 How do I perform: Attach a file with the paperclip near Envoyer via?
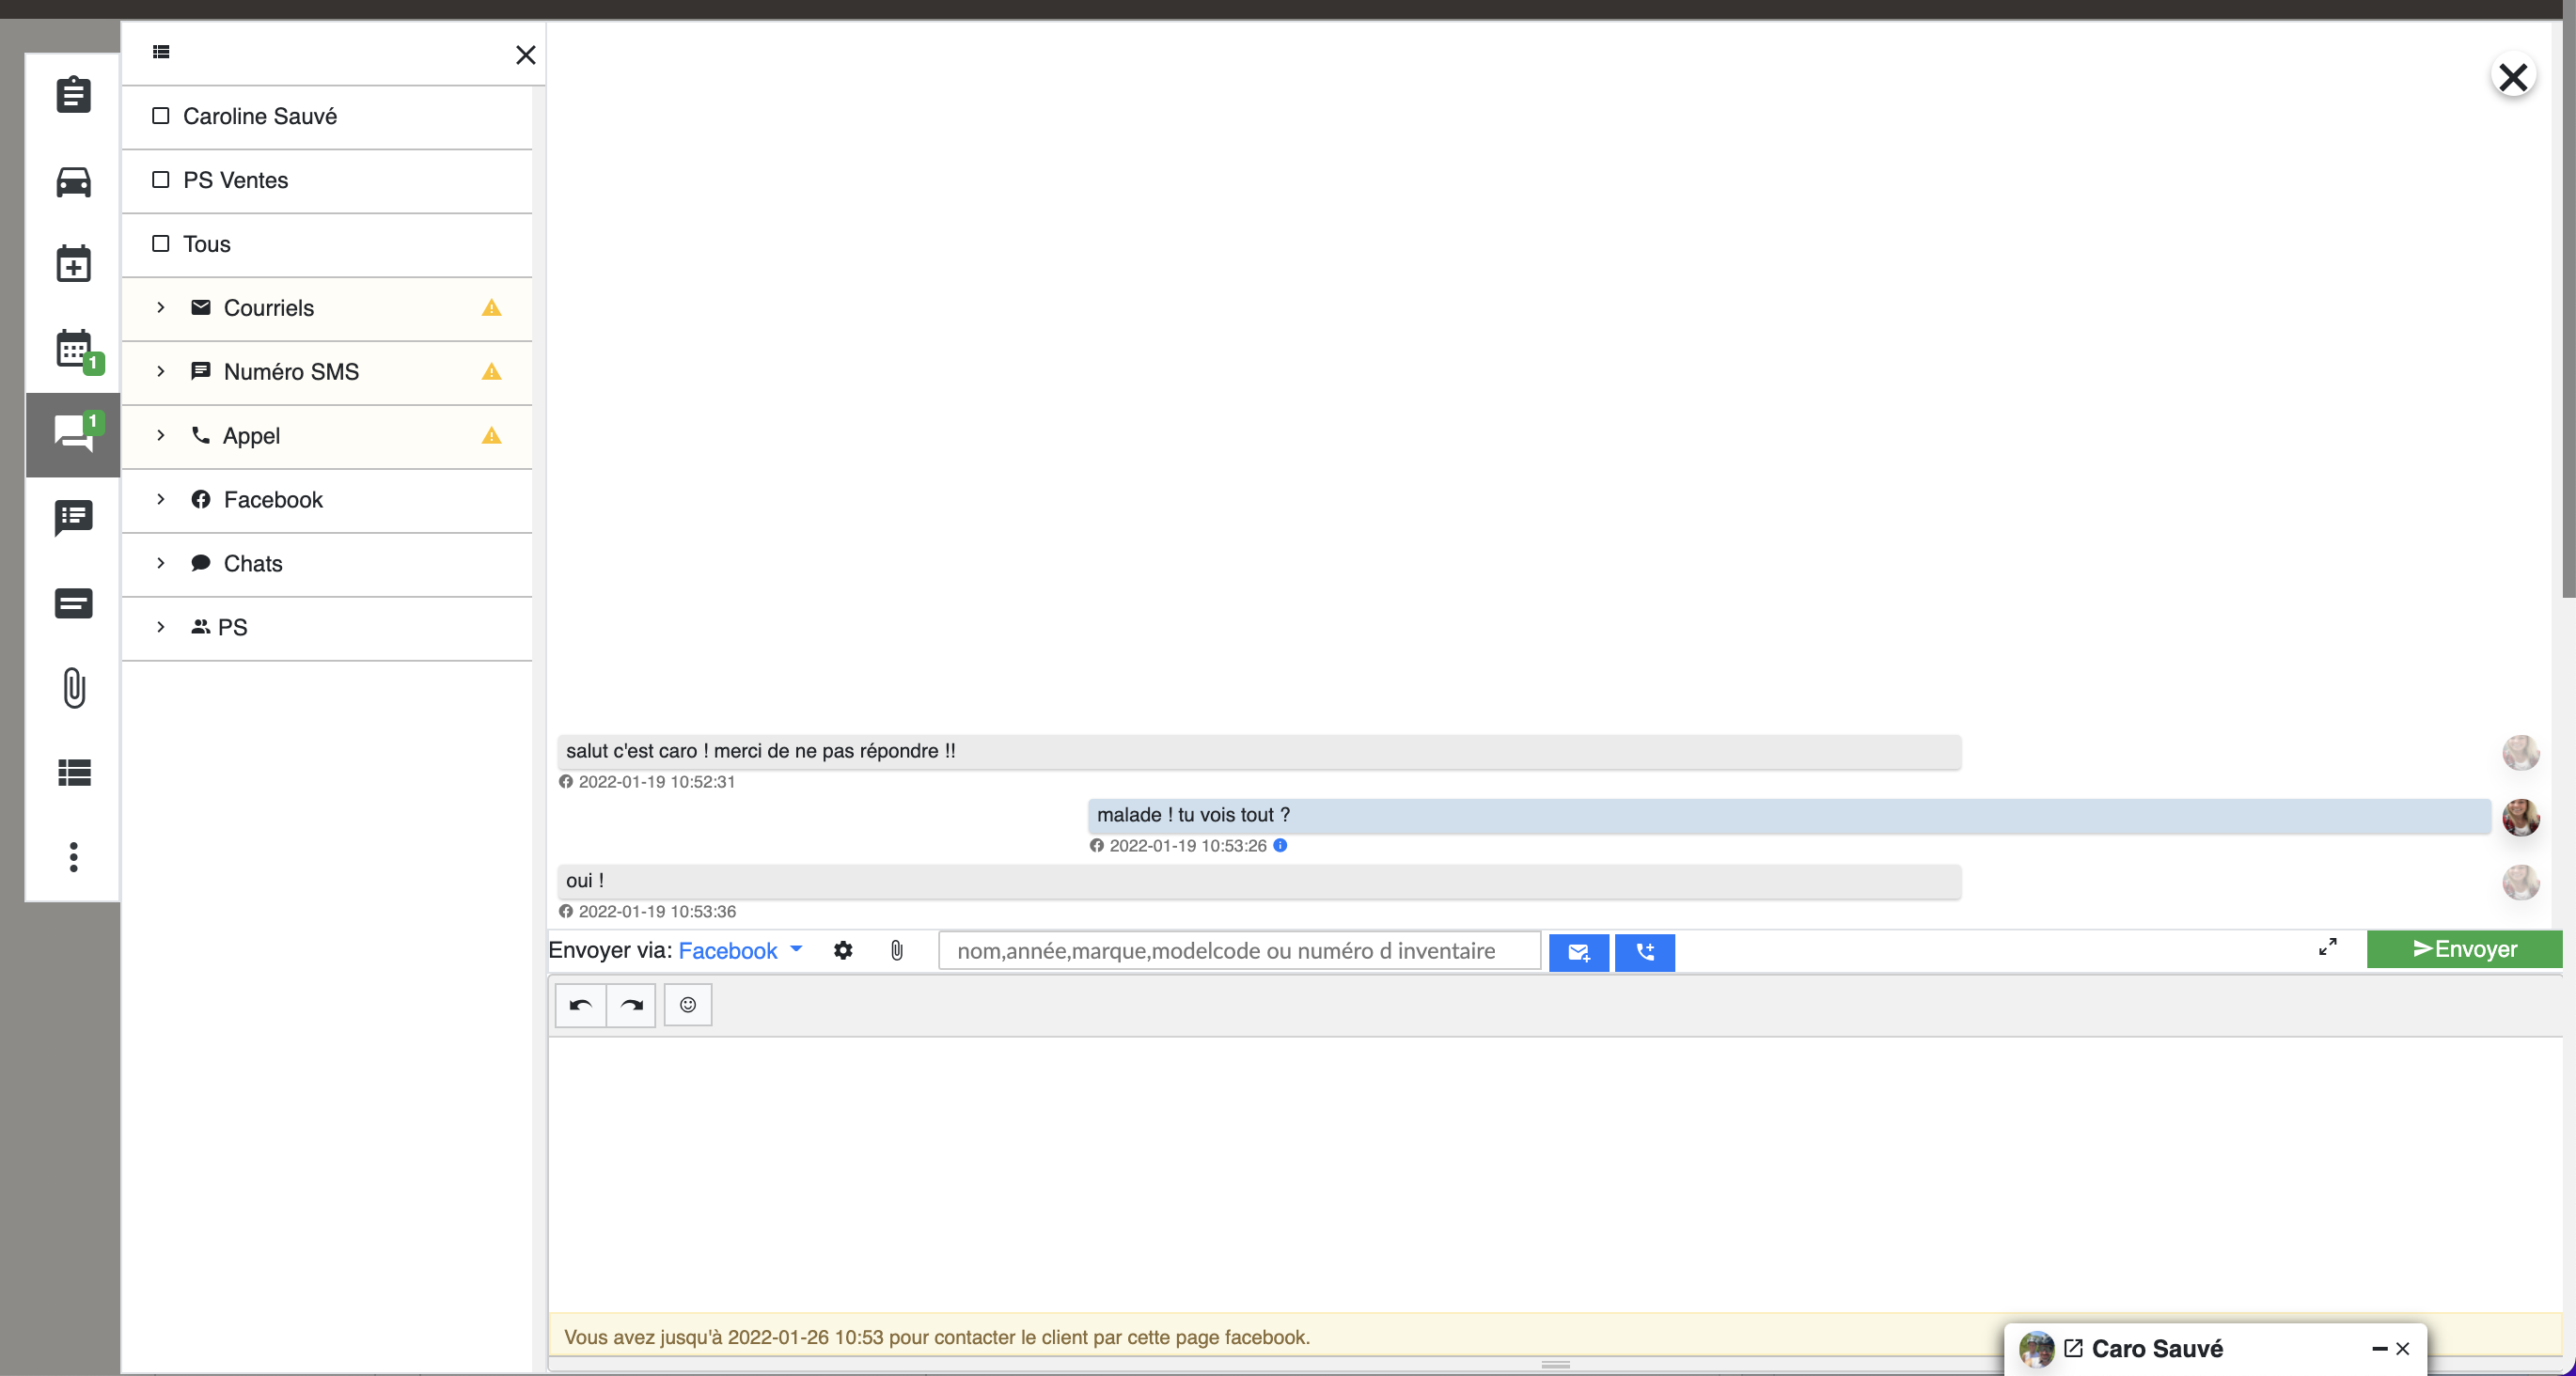(897, 950)
